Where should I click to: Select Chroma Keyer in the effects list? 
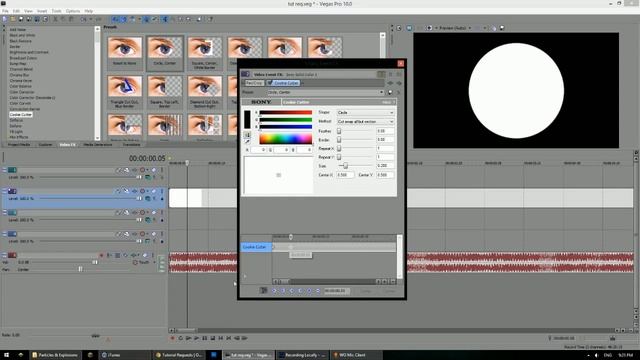click(20, 81)
